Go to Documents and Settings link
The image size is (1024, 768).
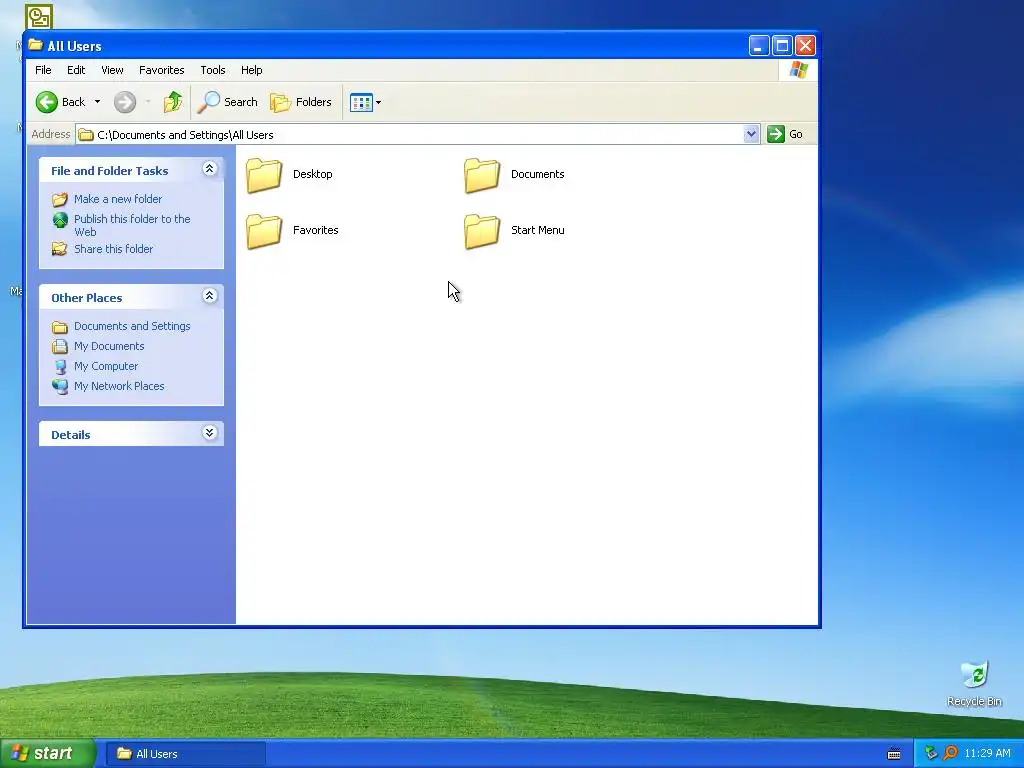pyautogui.click(x=132, y=326)
